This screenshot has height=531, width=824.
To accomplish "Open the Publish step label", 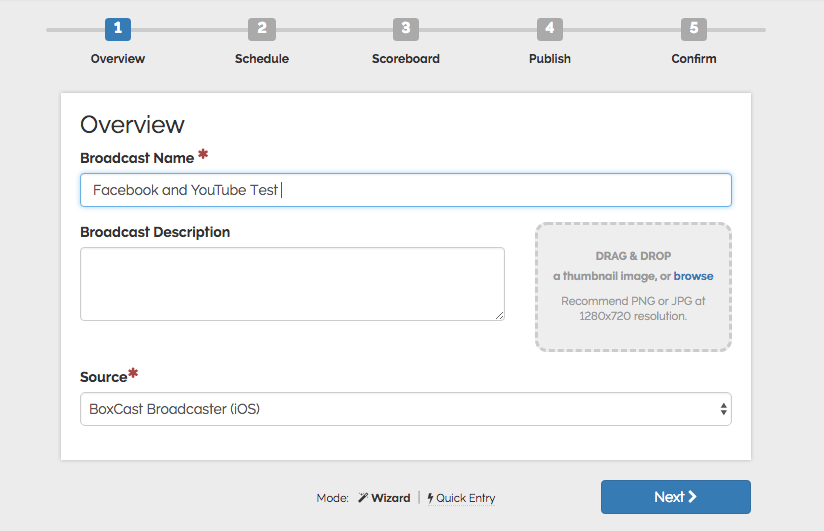I will pos(549,59).
